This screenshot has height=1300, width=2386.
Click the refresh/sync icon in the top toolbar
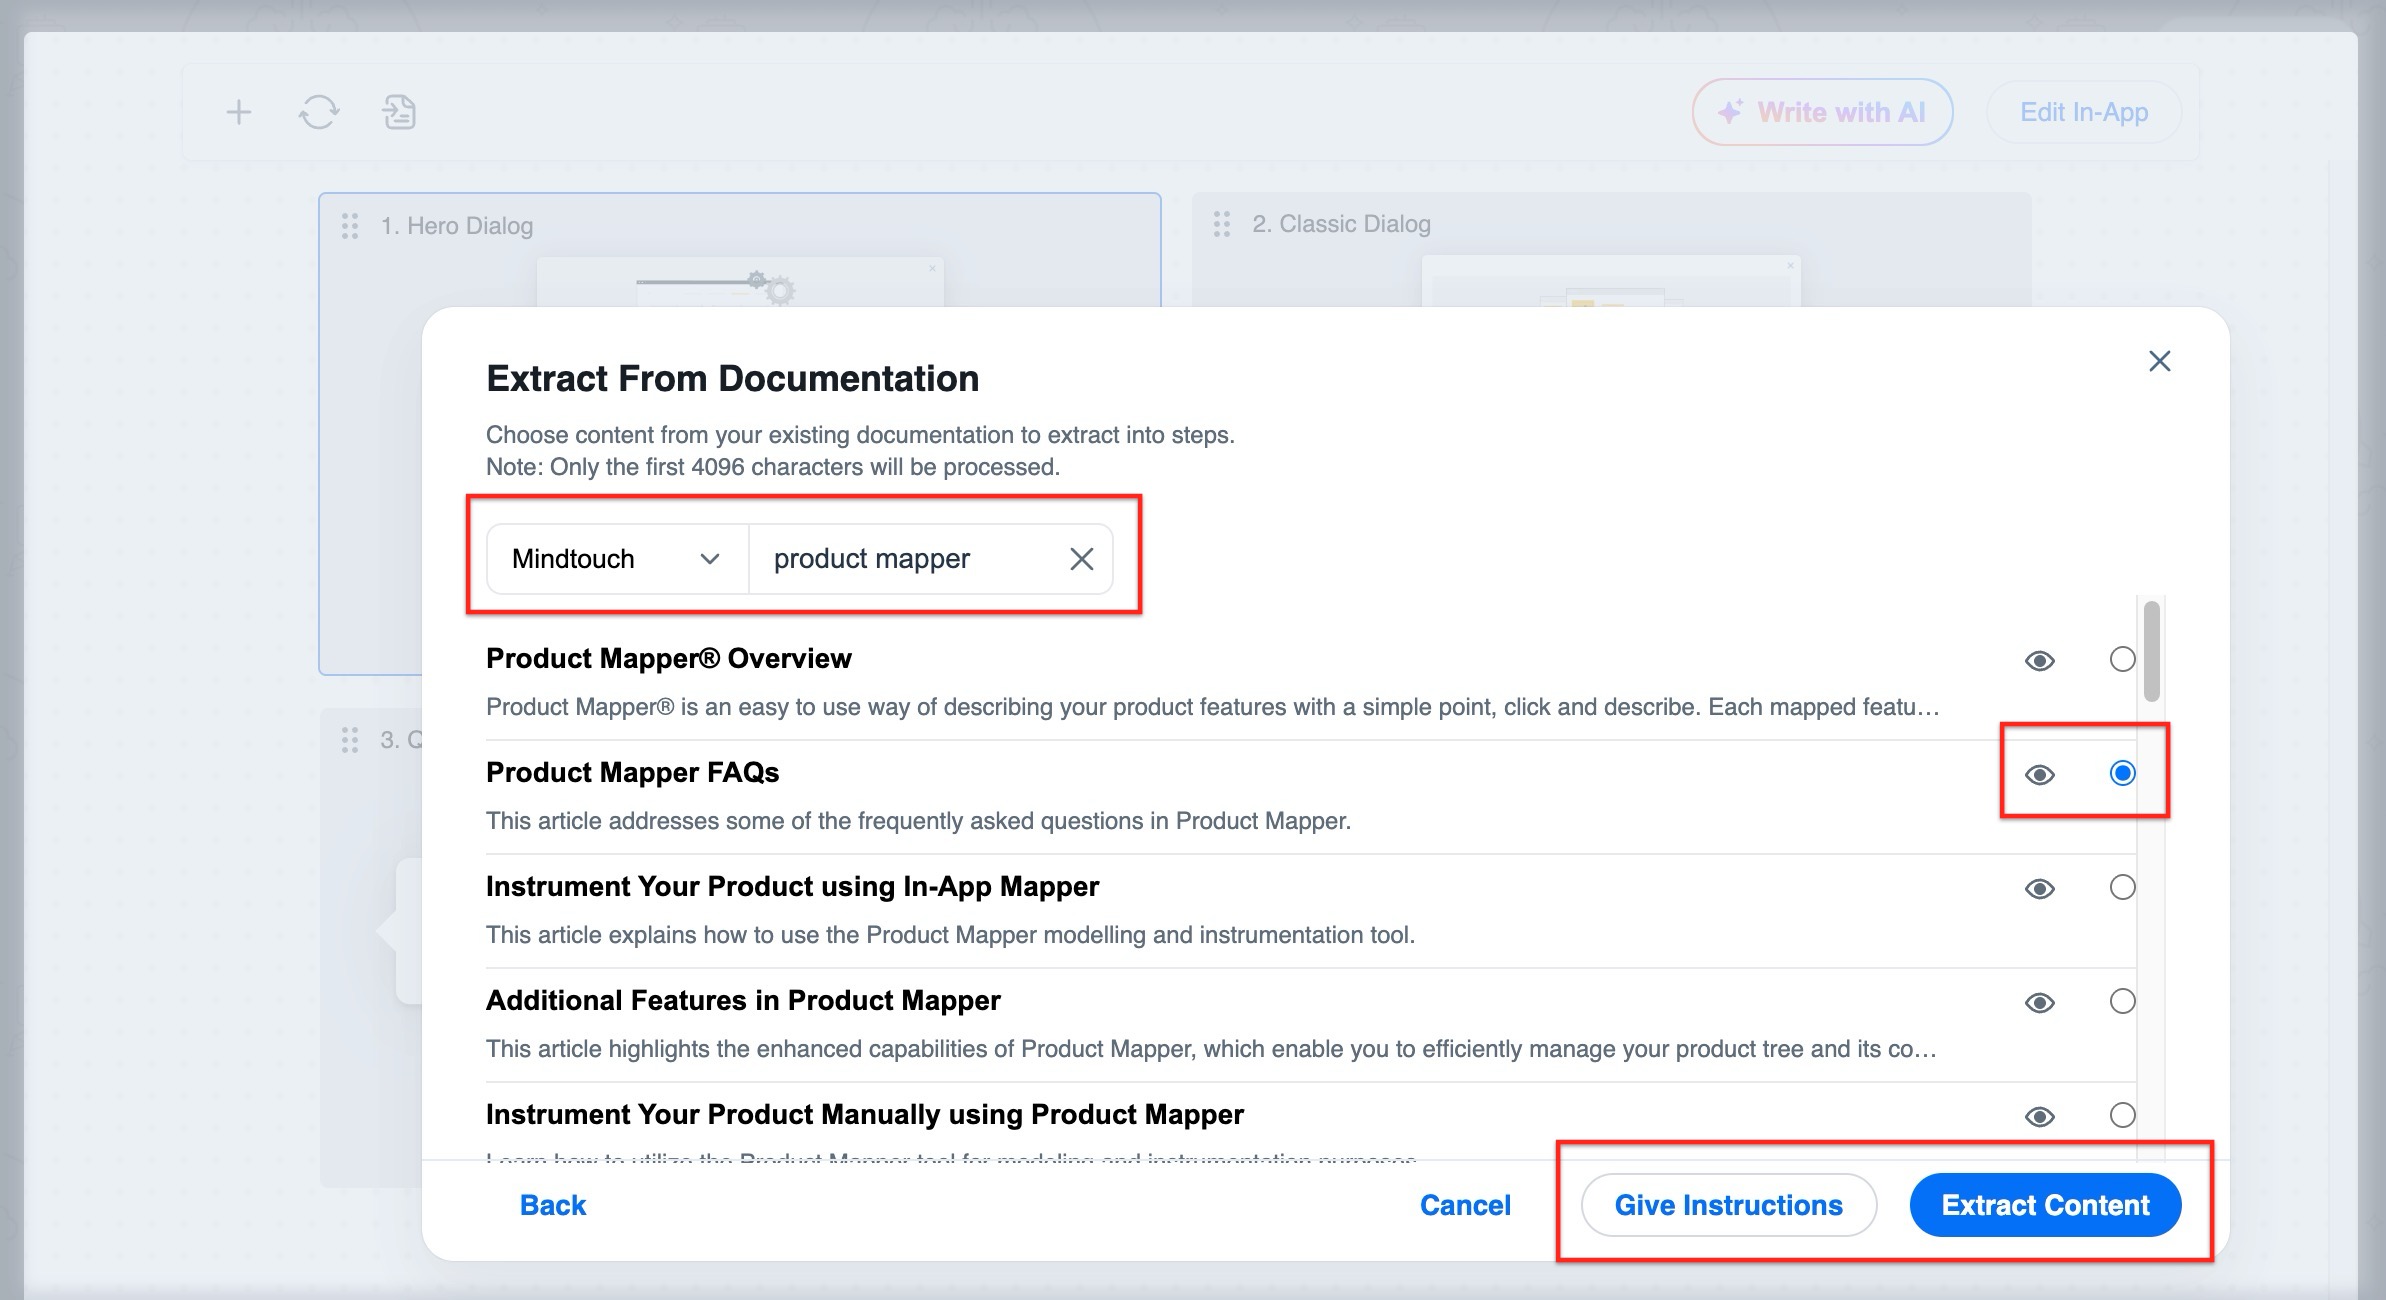(x=318, y=112)
